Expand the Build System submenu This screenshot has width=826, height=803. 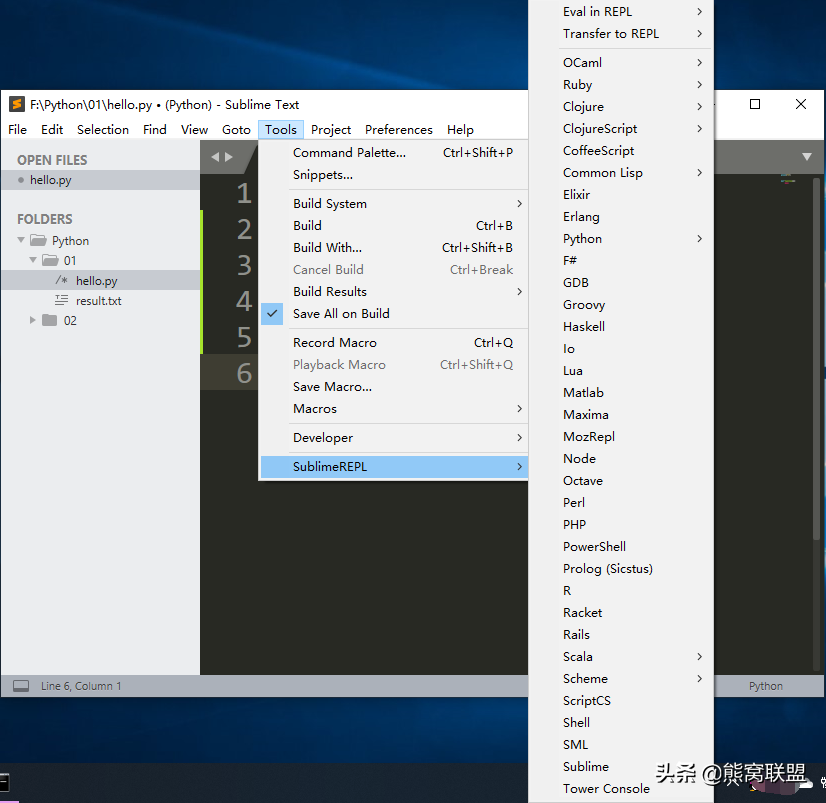pyautogui.click(x=394, y=203)
